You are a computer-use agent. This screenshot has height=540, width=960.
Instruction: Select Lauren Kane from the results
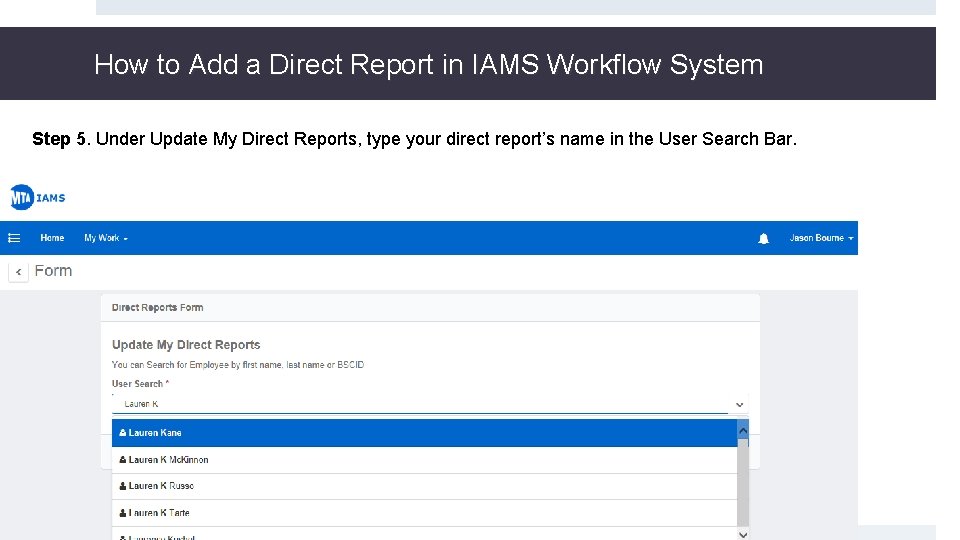click(x=424, y=433)
